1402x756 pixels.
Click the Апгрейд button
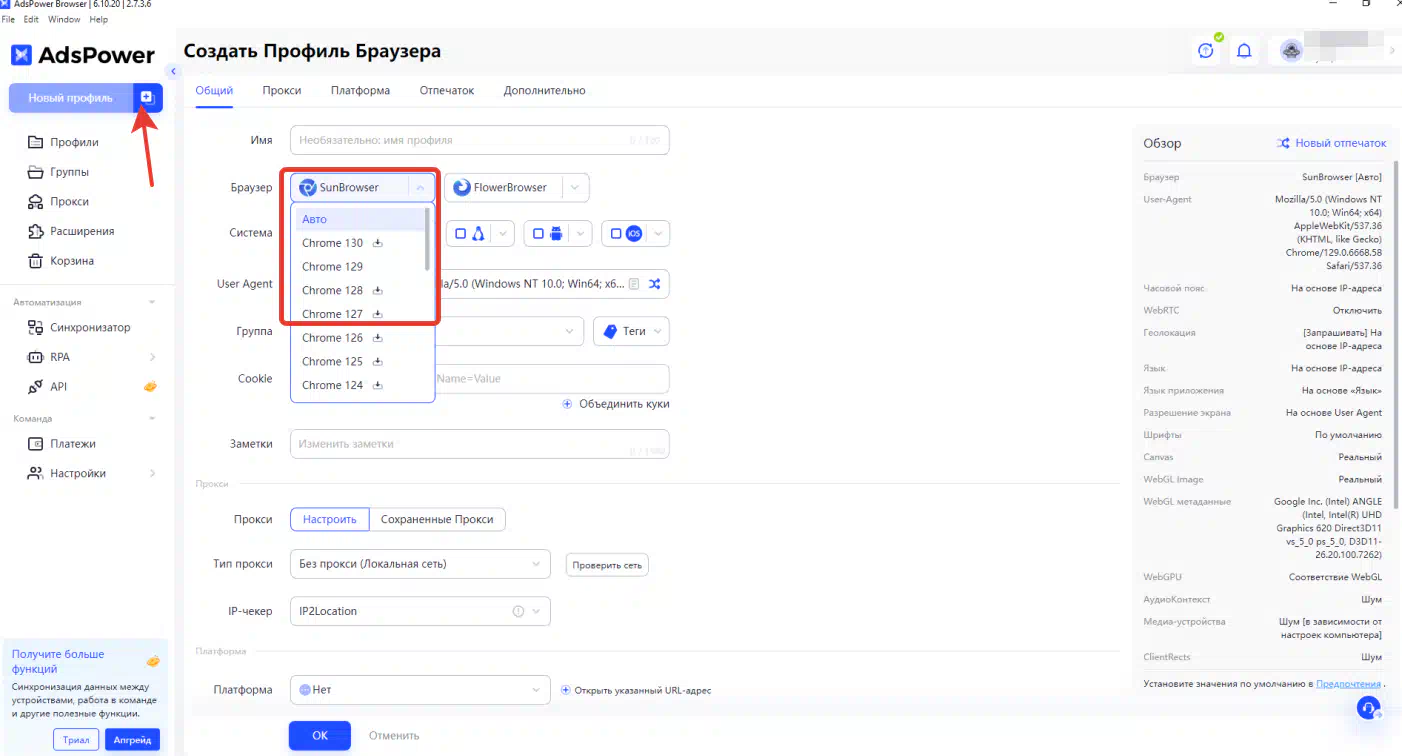[x=132, y=740]
